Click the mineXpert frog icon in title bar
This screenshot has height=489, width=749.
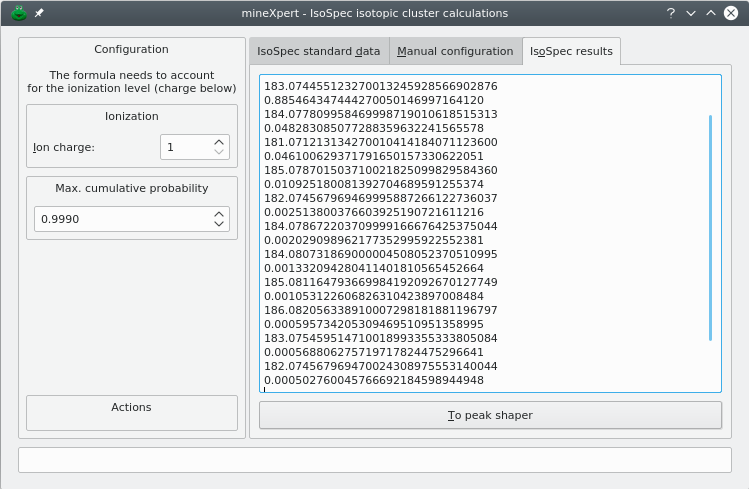pos(17,13)
